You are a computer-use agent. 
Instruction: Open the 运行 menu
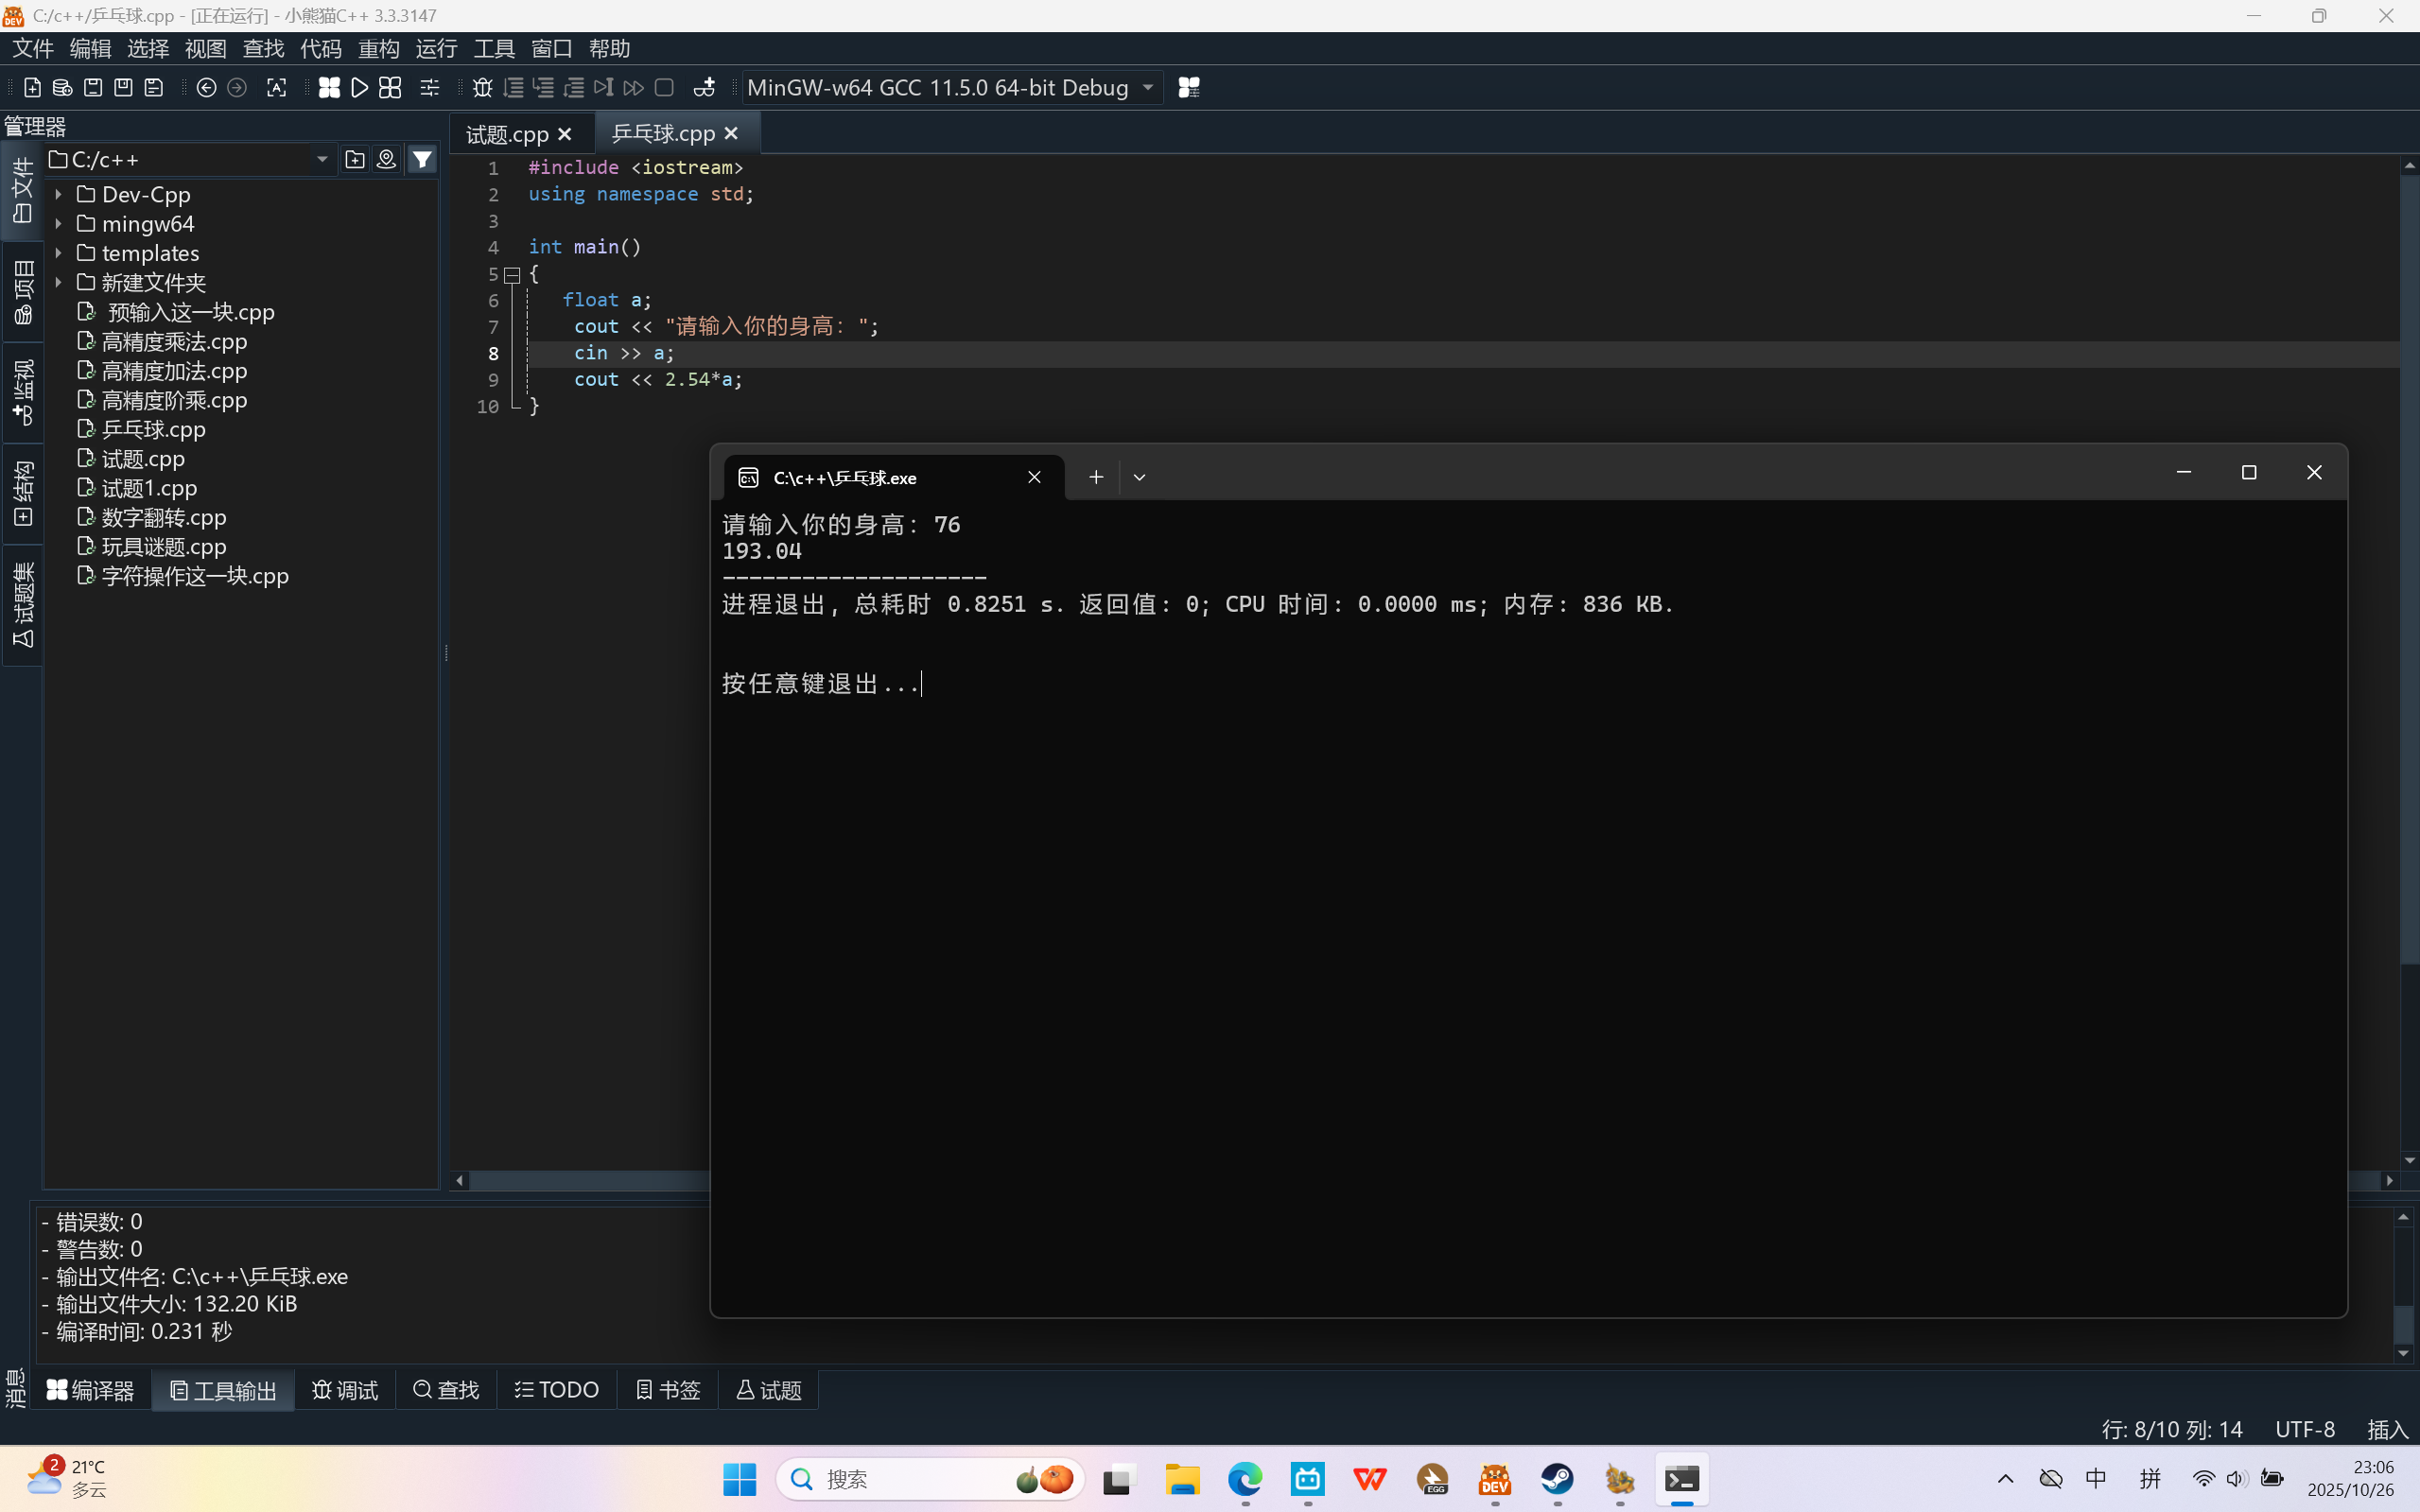[x=436, y=48]
